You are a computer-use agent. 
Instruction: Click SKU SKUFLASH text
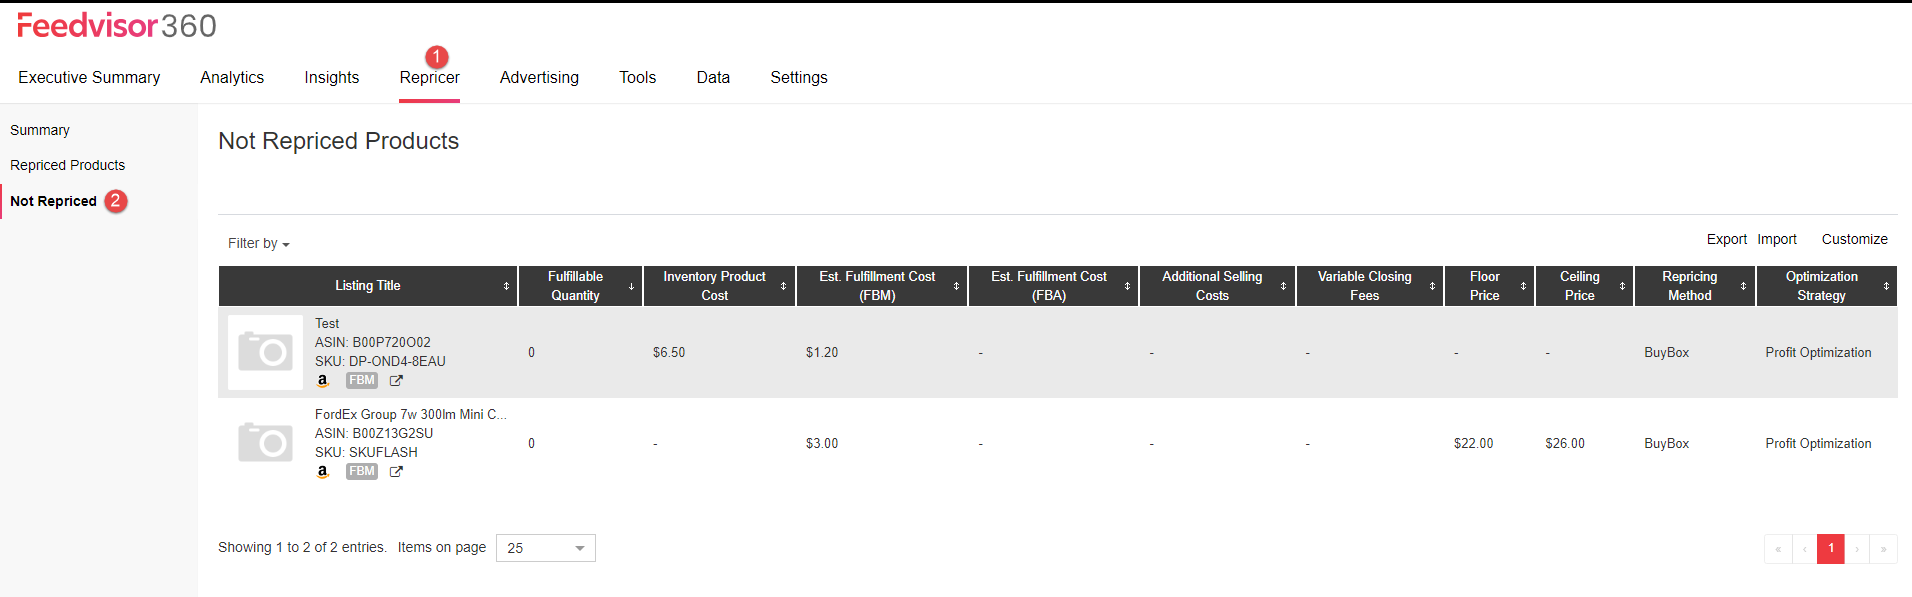tap(366, 452)
